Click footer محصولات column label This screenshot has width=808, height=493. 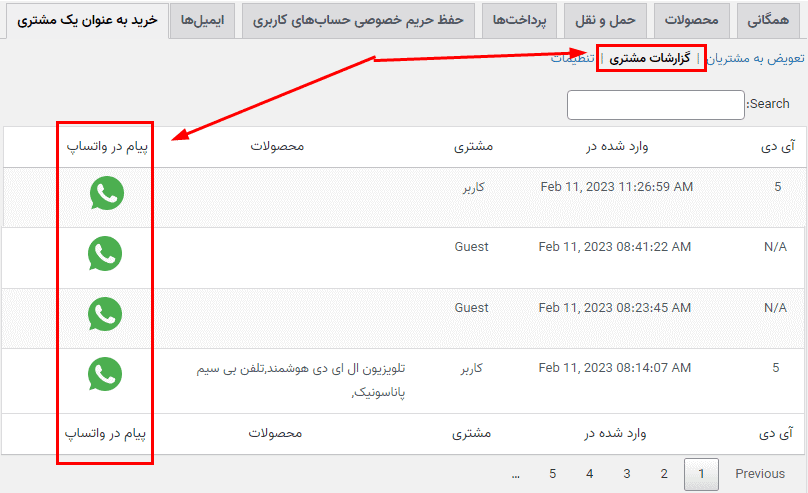(275, 433)
